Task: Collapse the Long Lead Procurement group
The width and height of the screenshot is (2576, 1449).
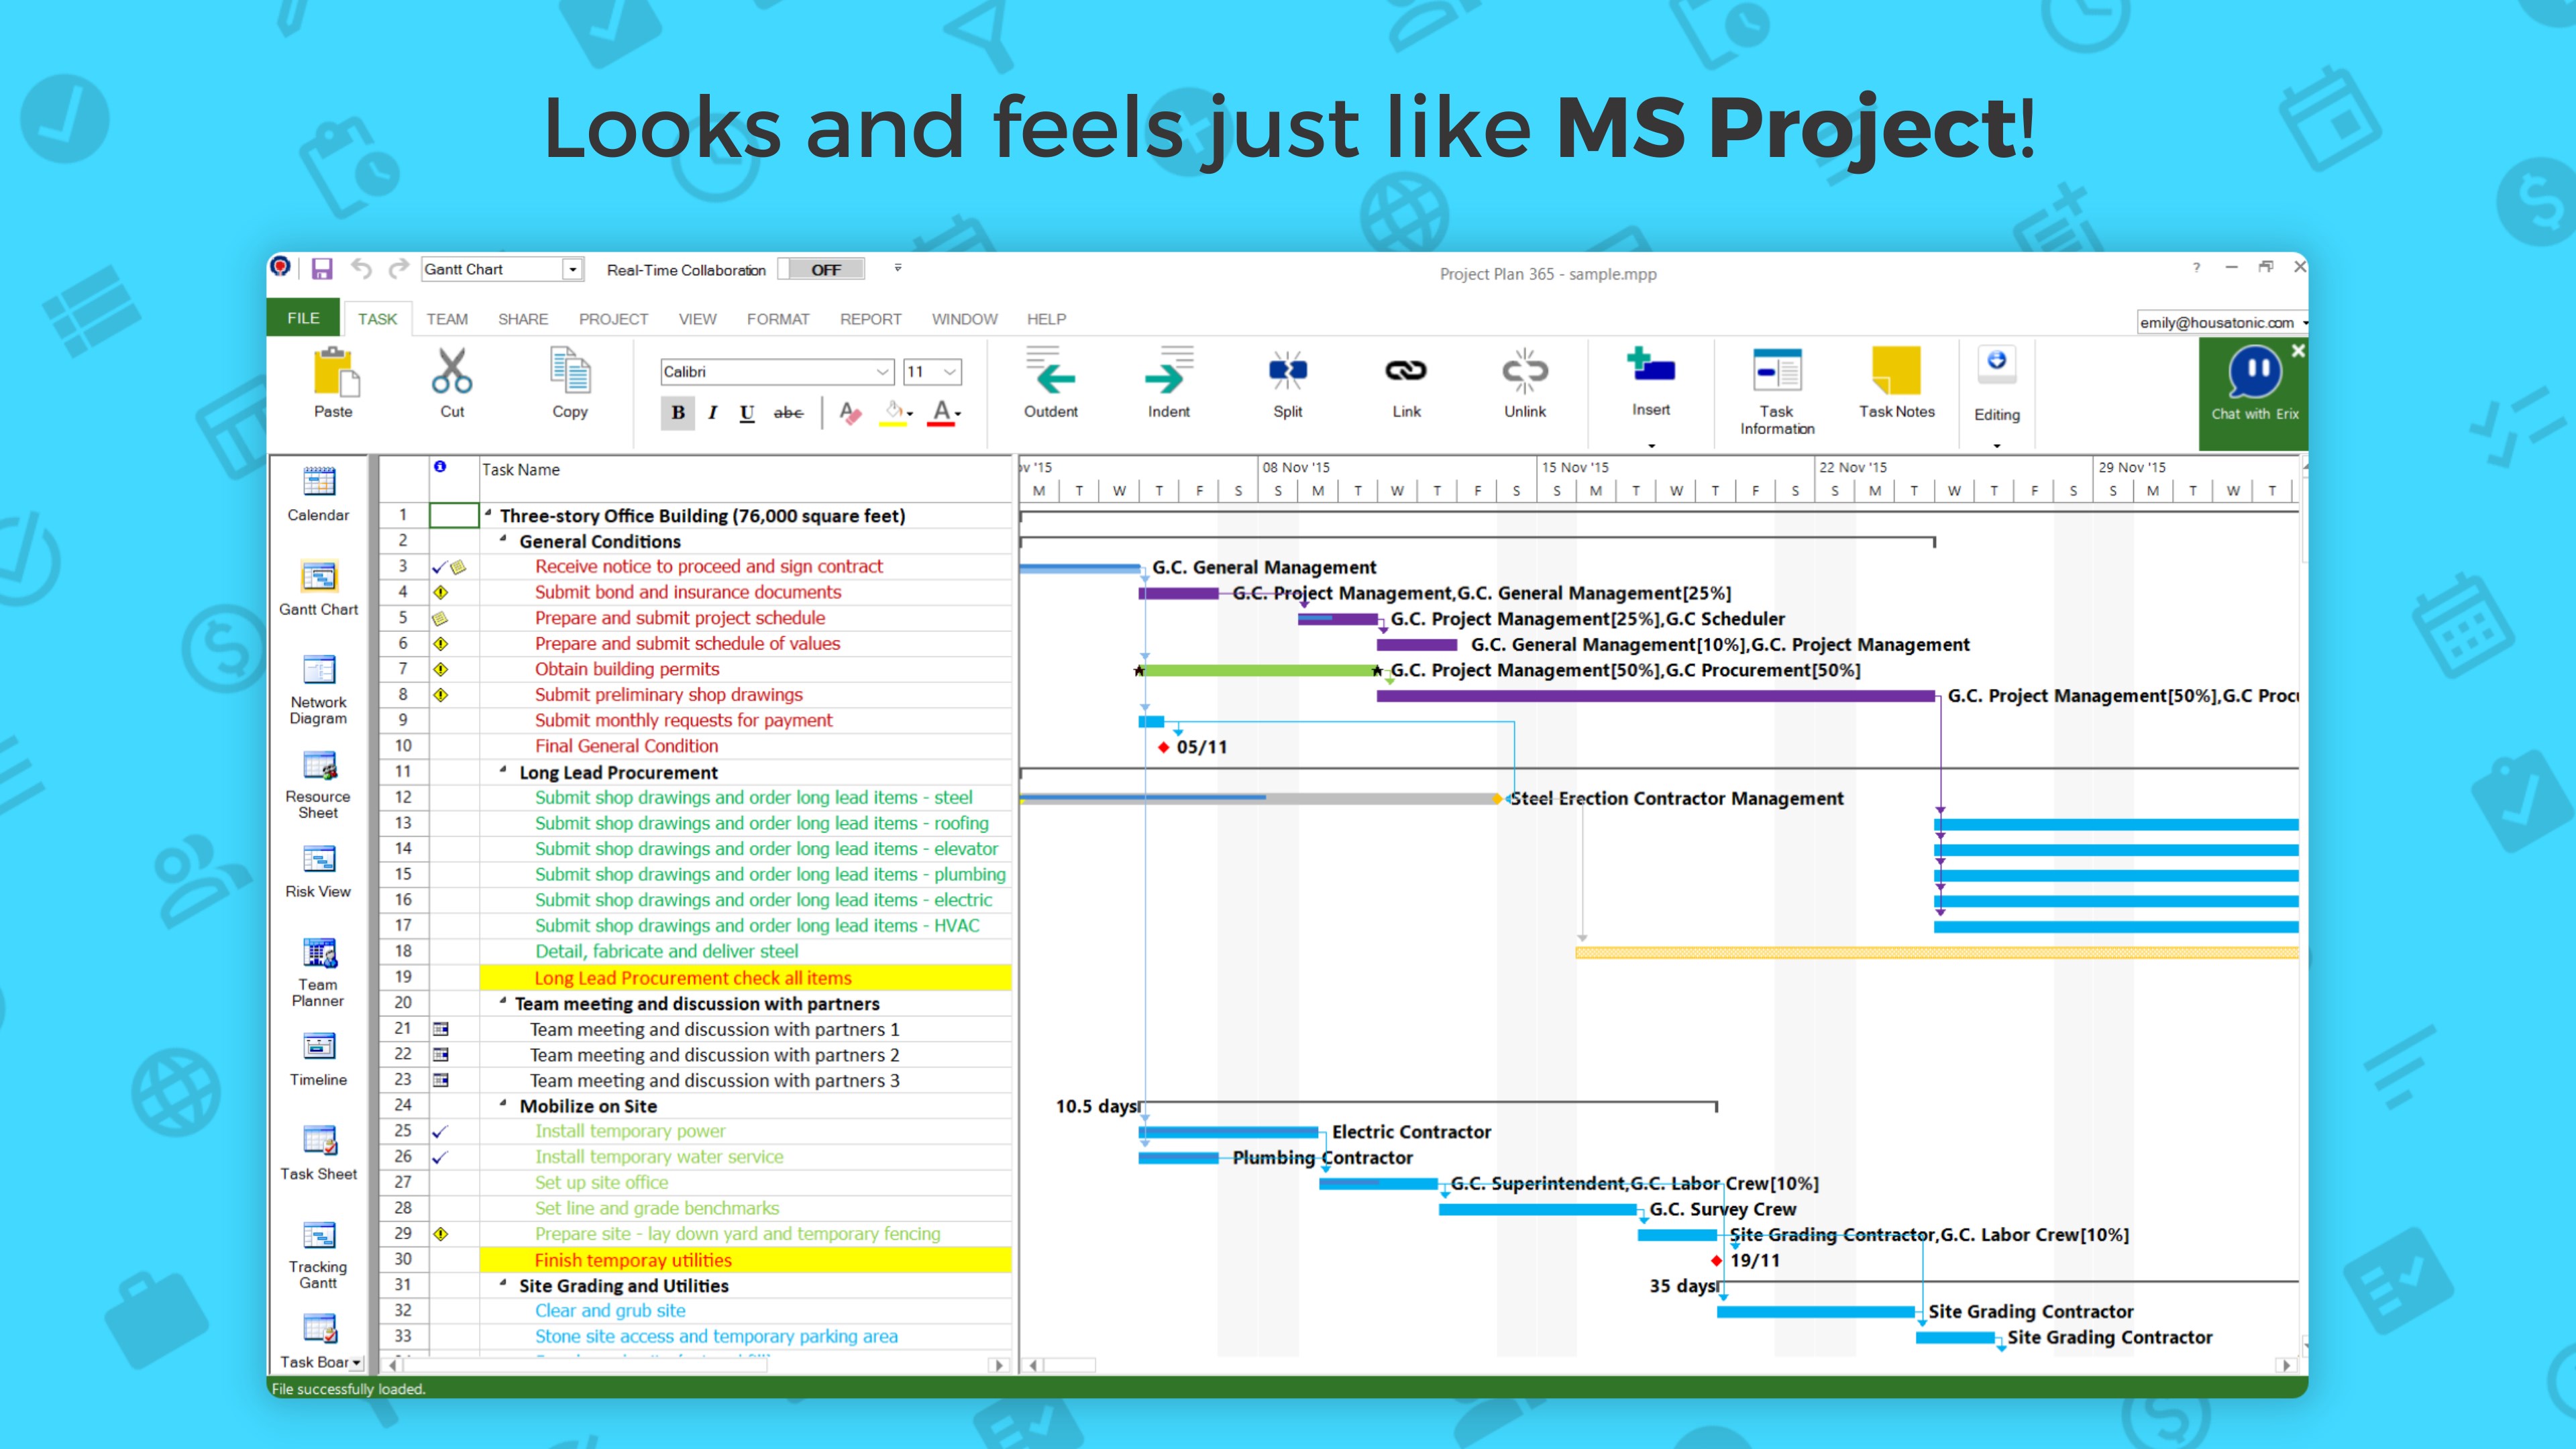Action: [505, 771]
